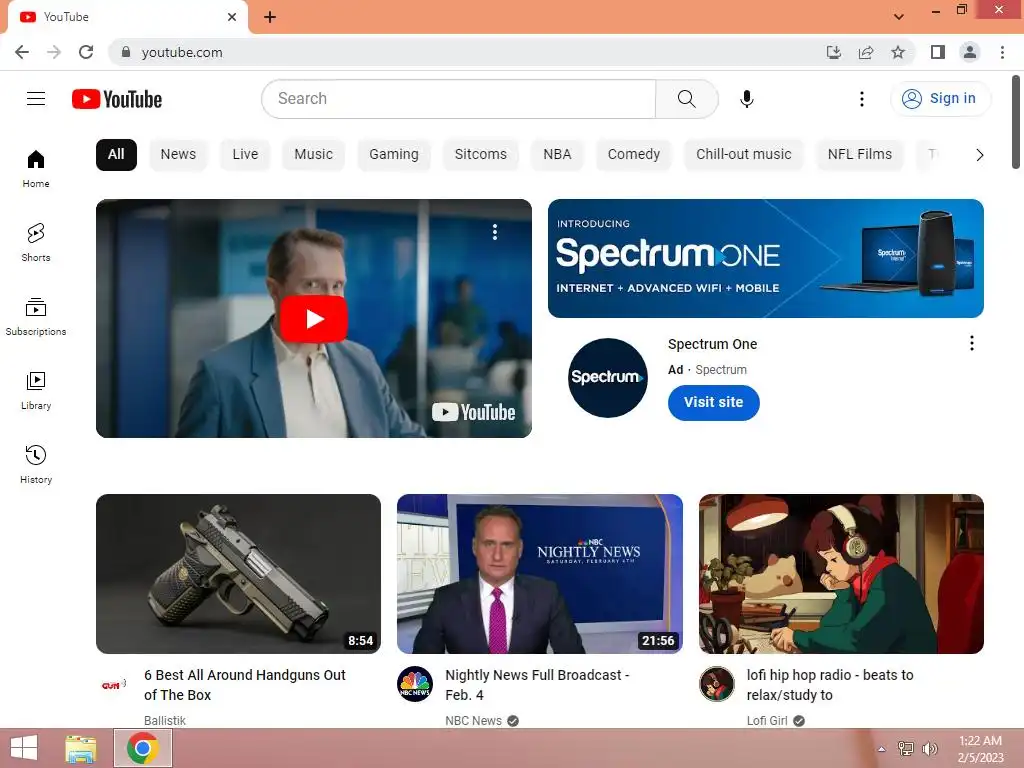The height and width of the screenshot is (768, 1024).
Task: Click the Lofi Girl channel avatar
Action: pos(716,684)
